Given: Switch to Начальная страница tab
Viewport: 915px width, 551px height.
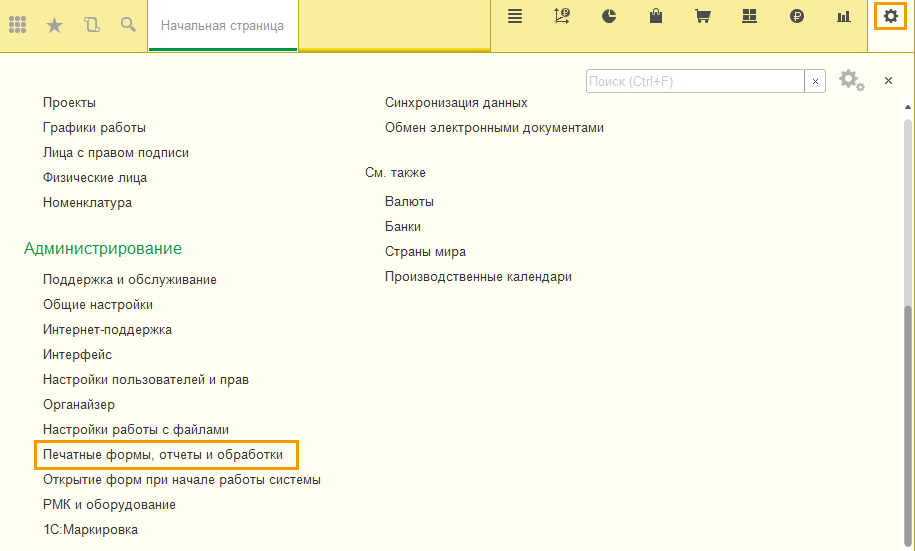Looking at the screenshot, I should [222, 26].
